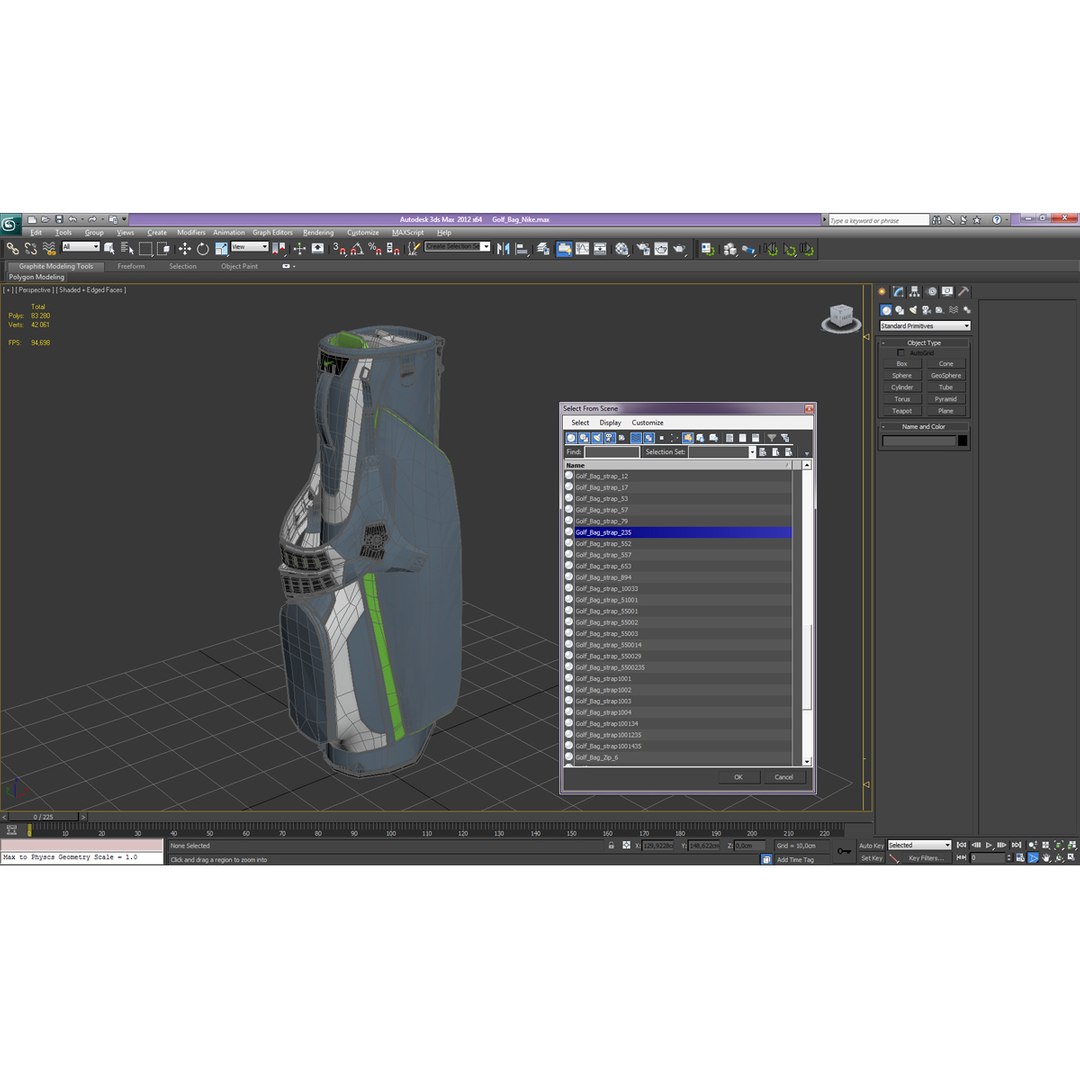
Task: Click the Render Production teapot icon
Action: point(680,249)
